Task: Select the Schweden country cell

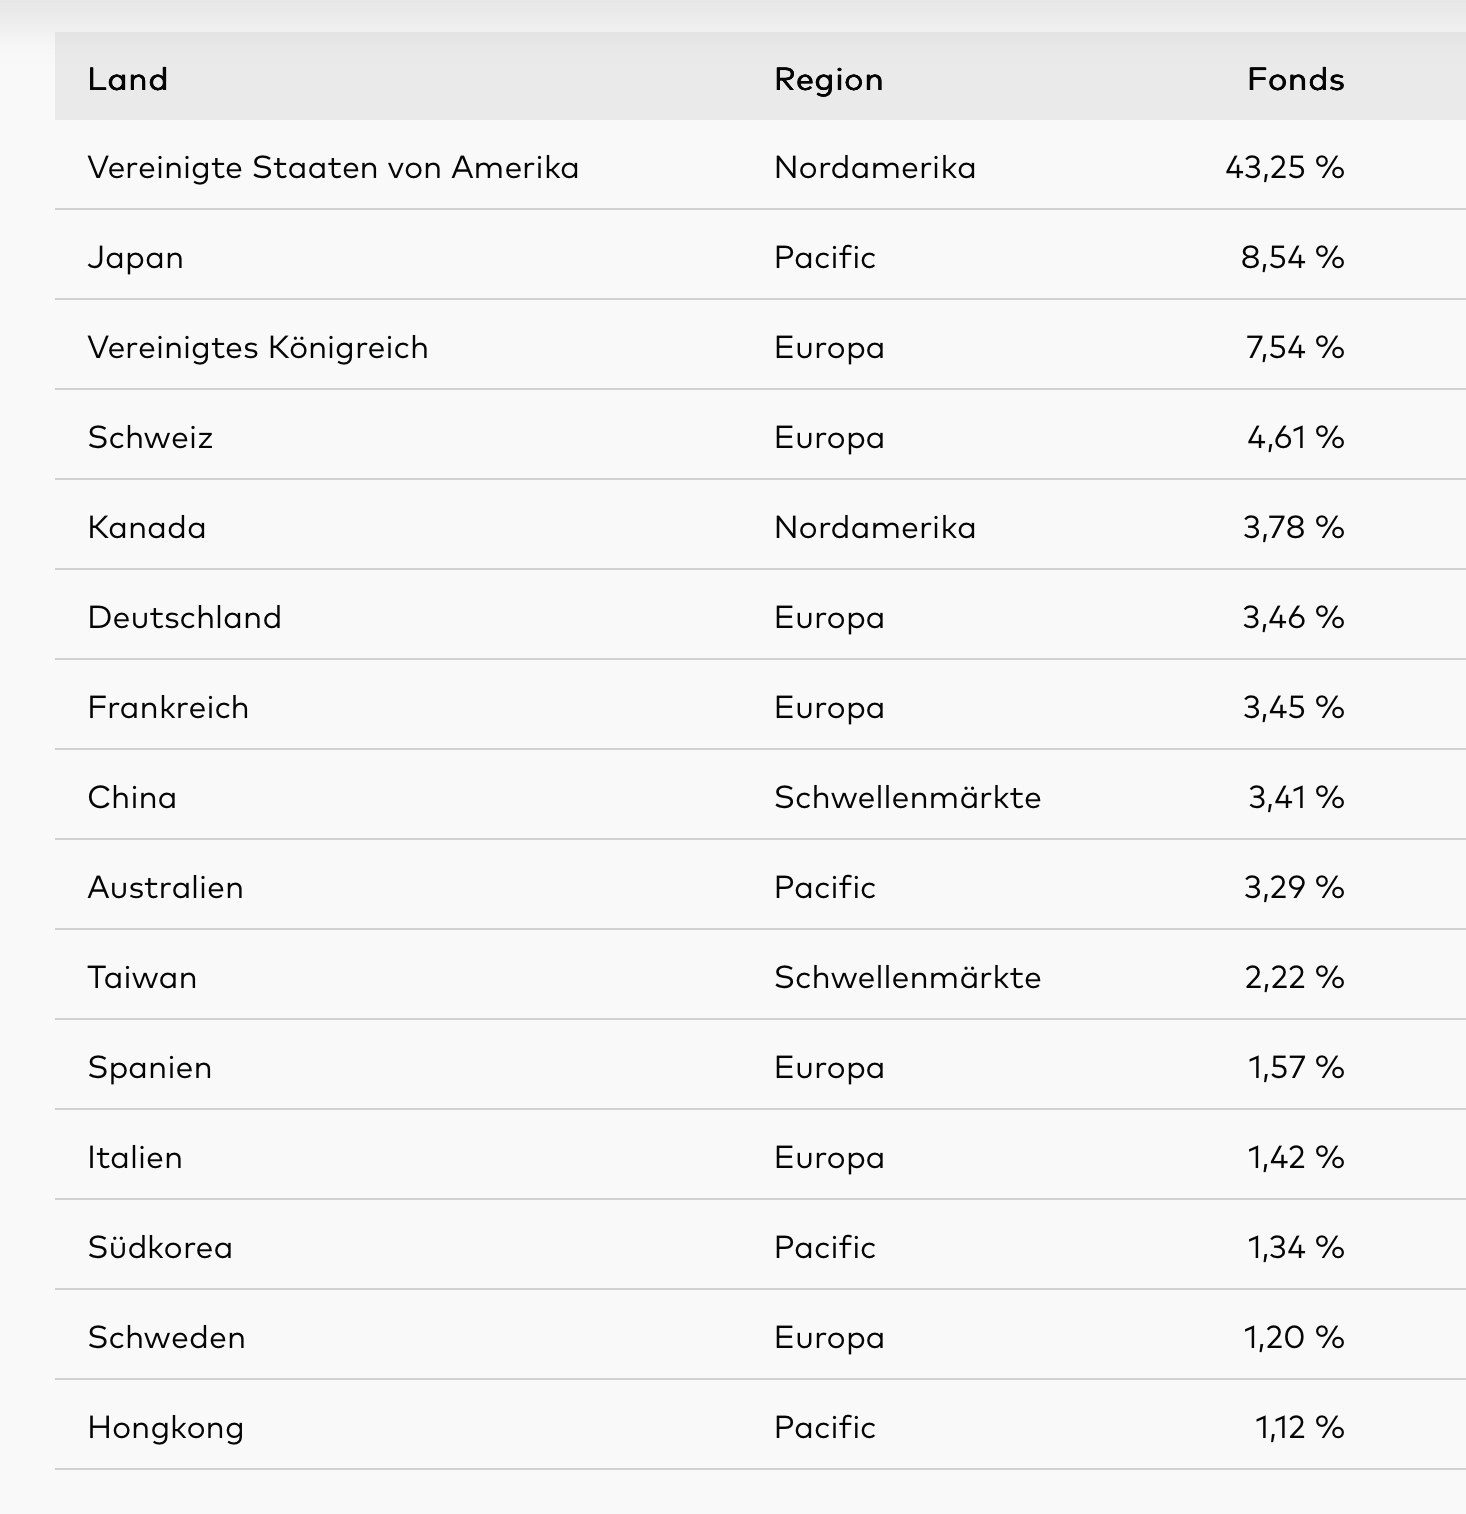Action: 166,1337
